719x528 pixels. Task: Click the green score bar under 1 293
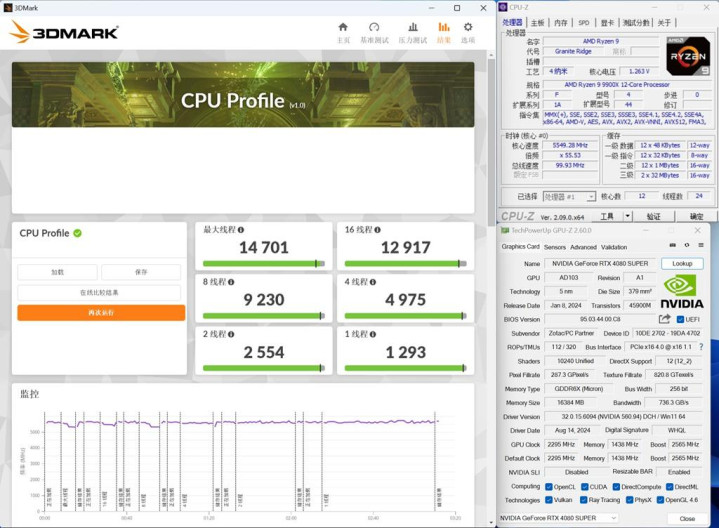click(x=405, y=368)
